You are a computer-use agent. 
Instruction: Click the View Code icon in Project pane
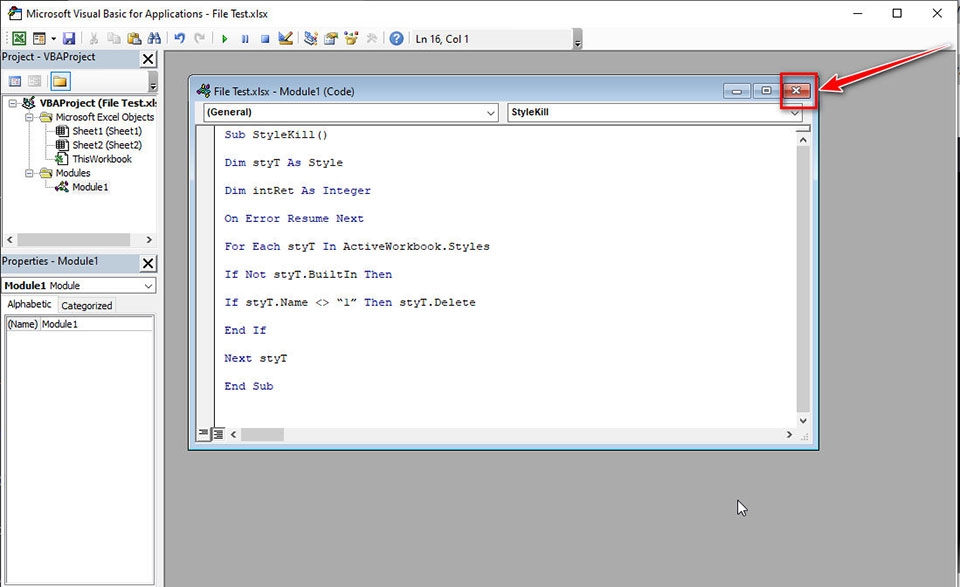(15, 81)
